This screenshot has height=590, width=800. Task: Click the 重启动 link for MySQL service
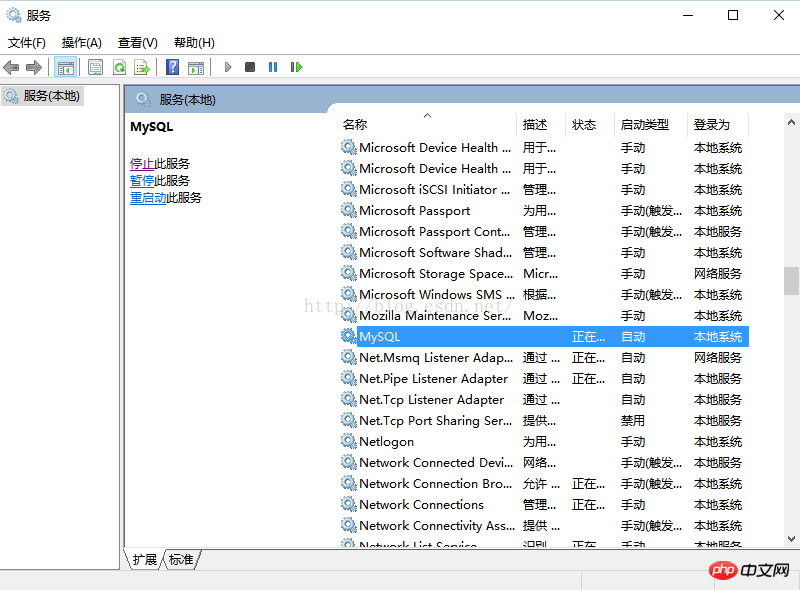pyautogui.click(x=148, y=198)
